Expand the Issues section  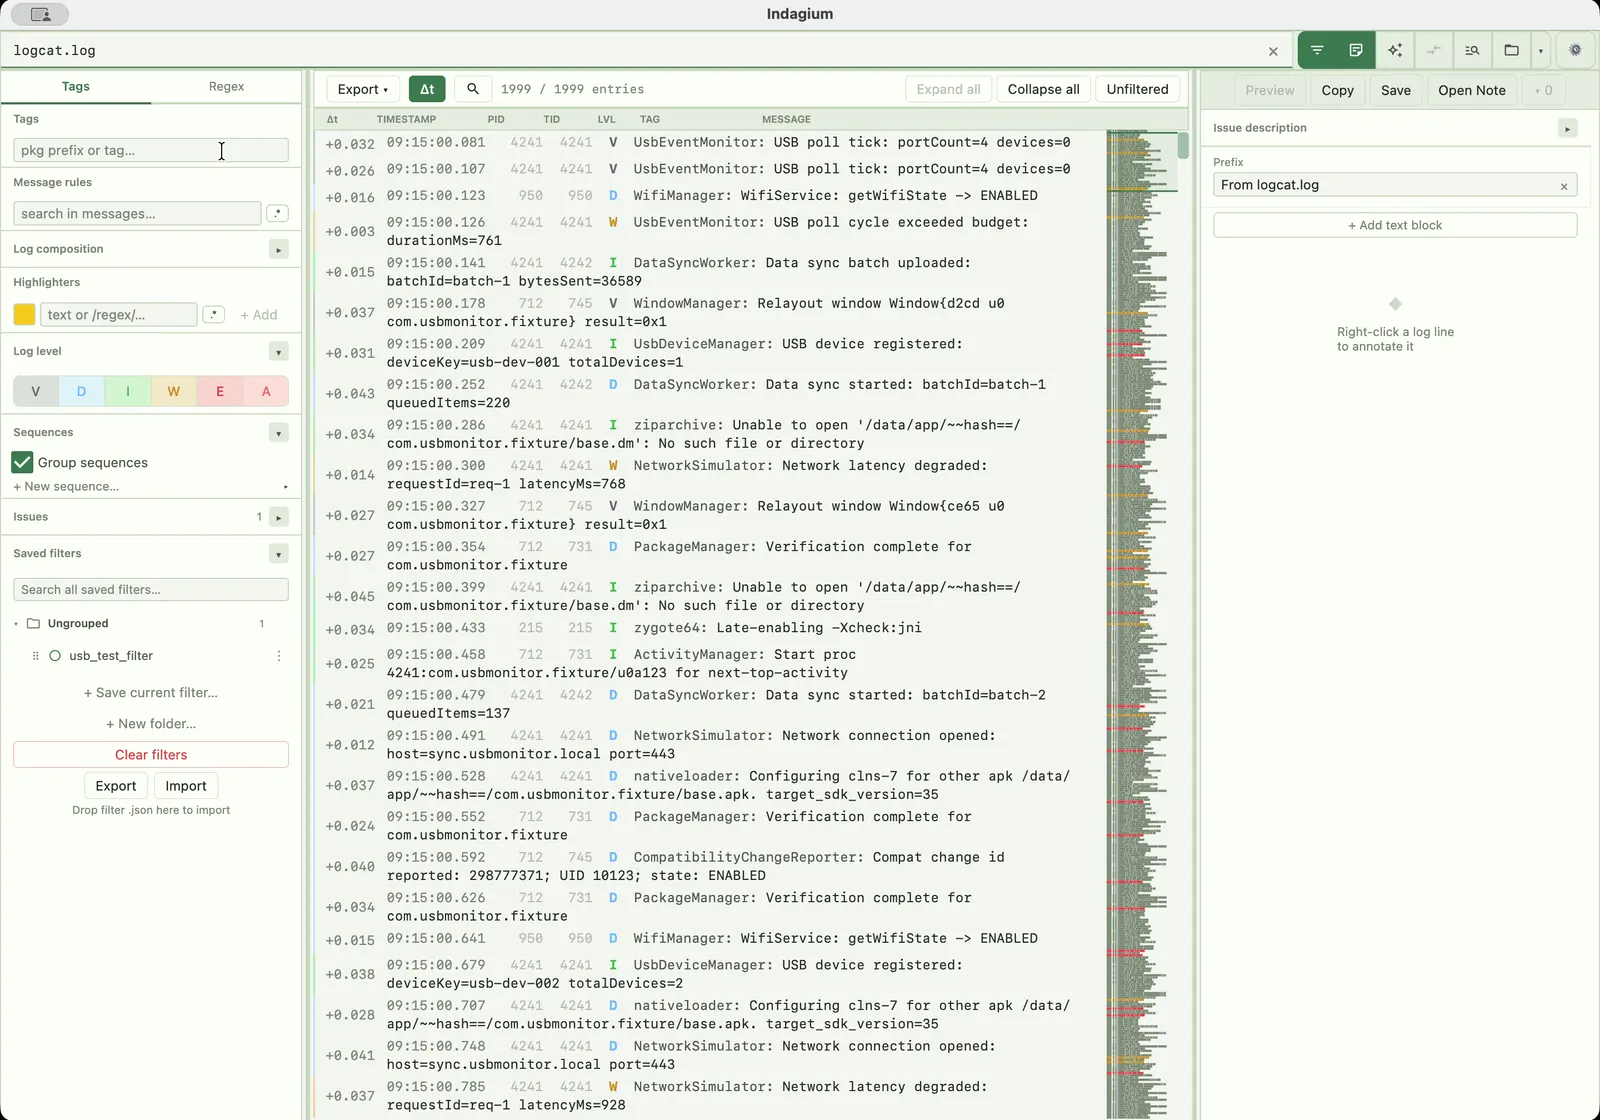click(x=279, y=517)
